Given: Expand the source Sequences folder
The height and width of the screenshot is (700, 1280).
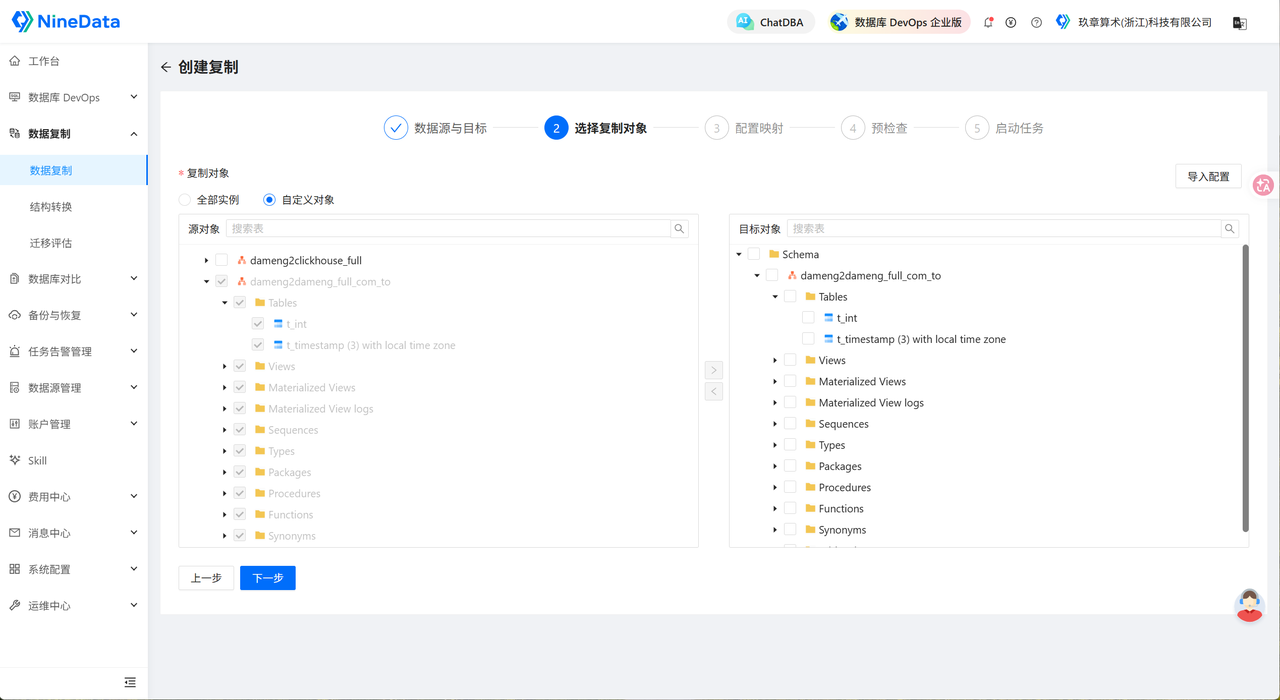Looking at the screenshot, I should [225, 430].
